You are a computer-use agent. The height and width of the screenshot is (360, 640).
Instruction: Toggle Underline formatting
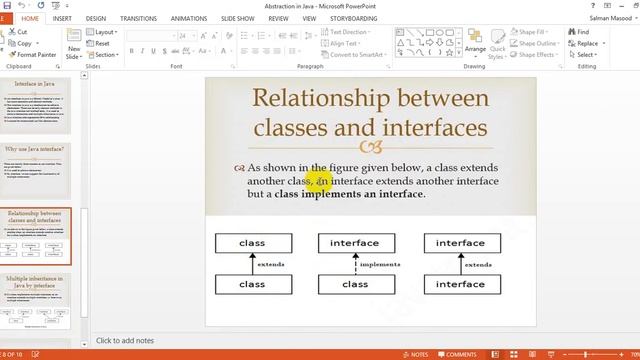click(x=153, y=51)
